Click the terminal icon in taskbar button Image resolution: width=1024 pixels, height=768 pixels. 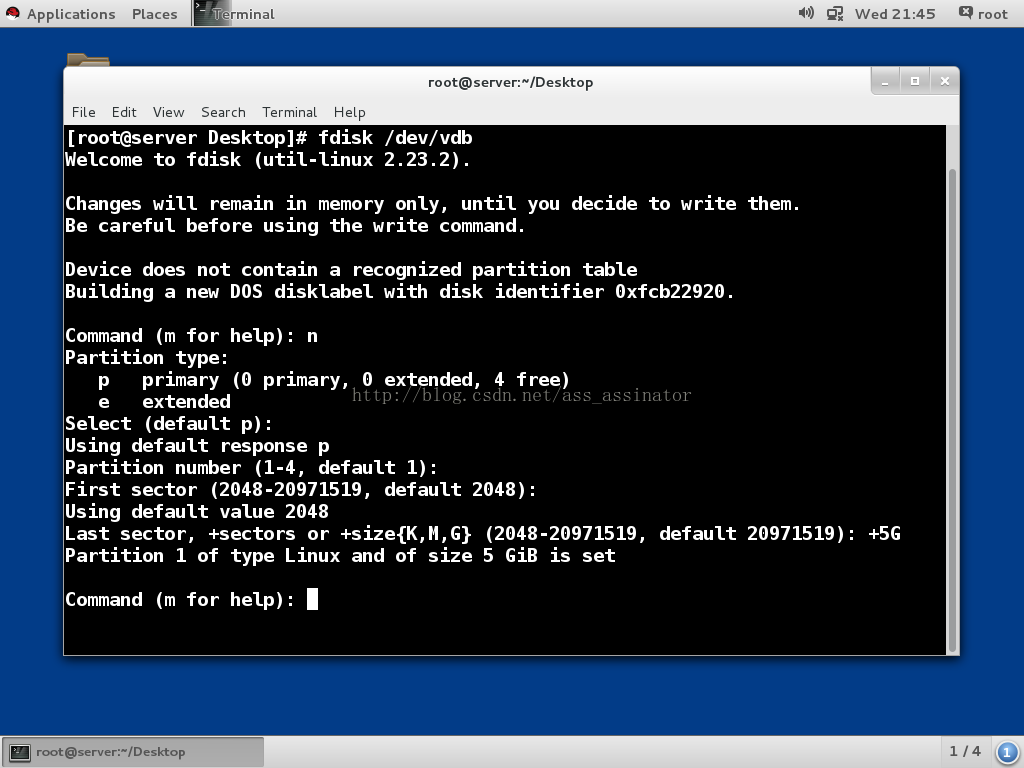20,752
